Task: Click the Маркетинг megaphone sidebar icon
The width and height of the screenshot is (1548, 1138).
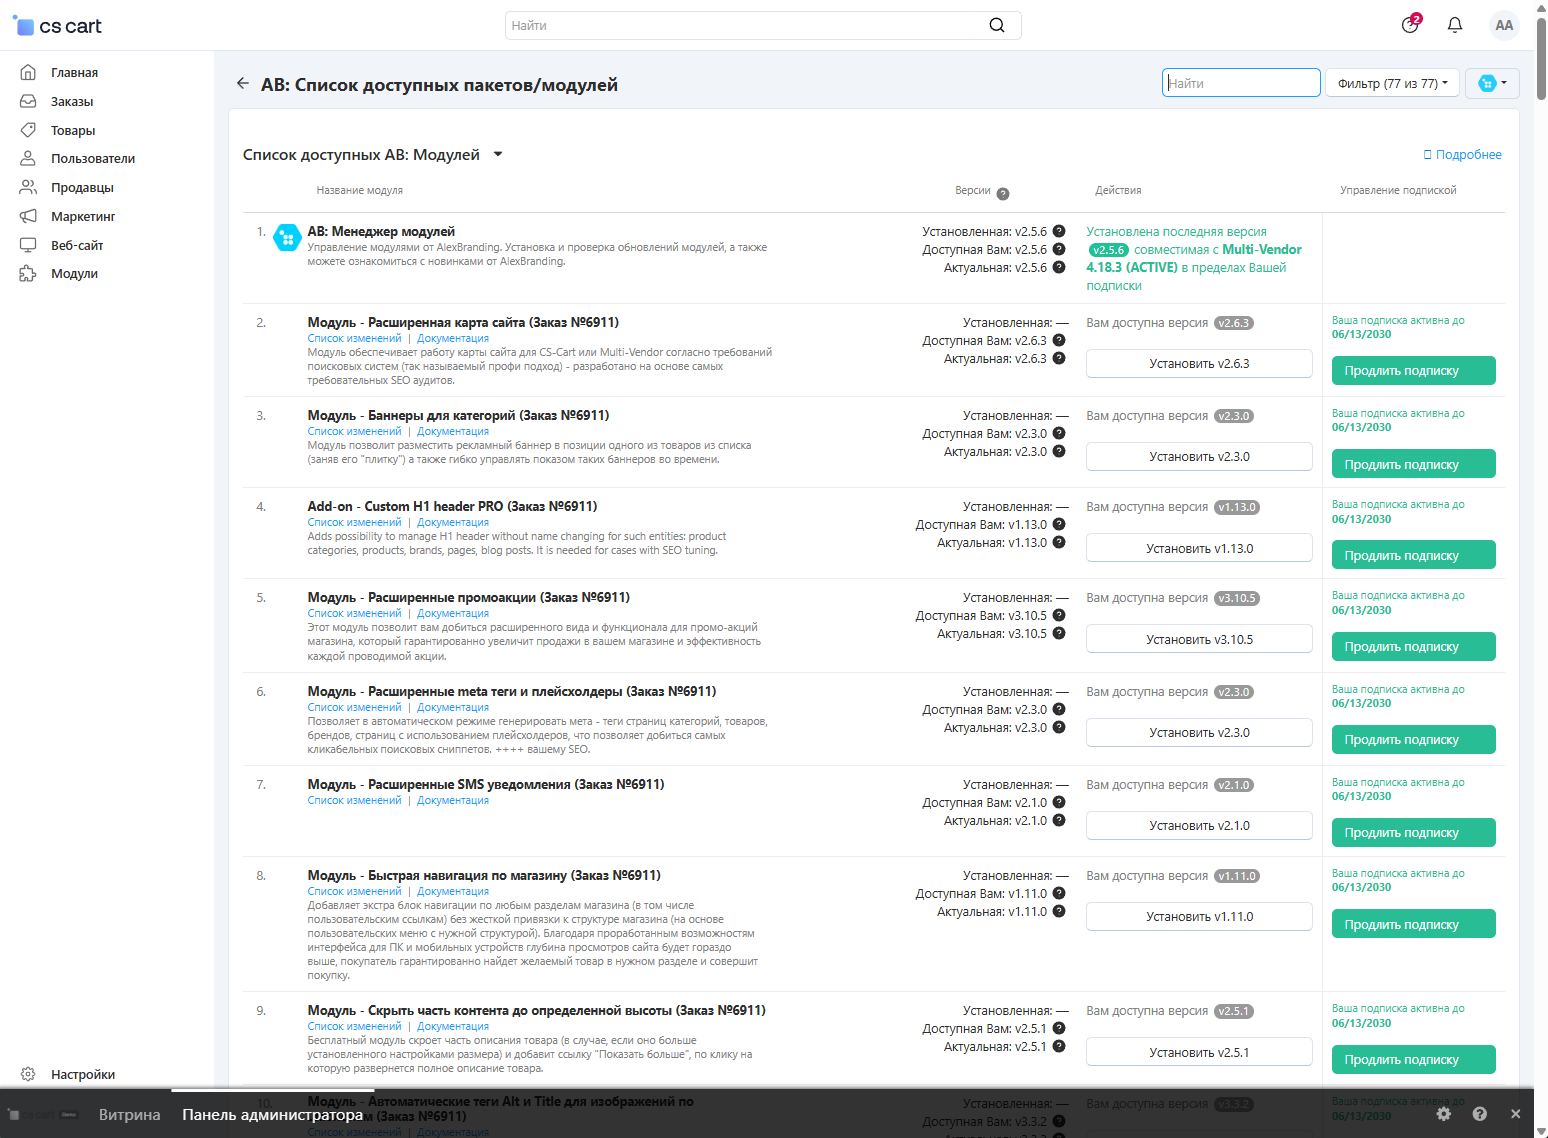Action: 28,216
